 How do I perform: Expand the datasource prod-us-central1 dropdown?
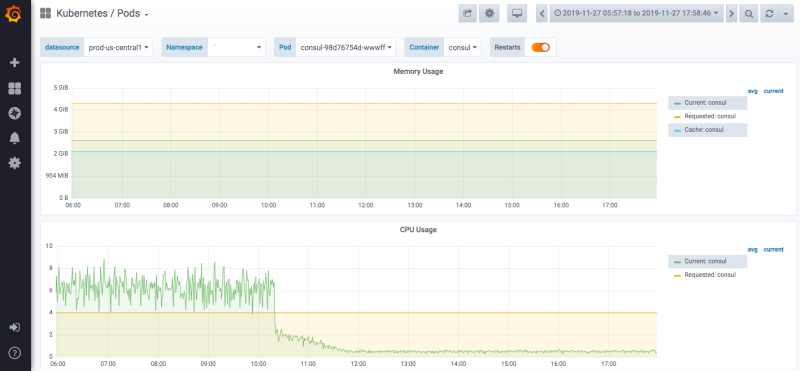coord(118,47)
